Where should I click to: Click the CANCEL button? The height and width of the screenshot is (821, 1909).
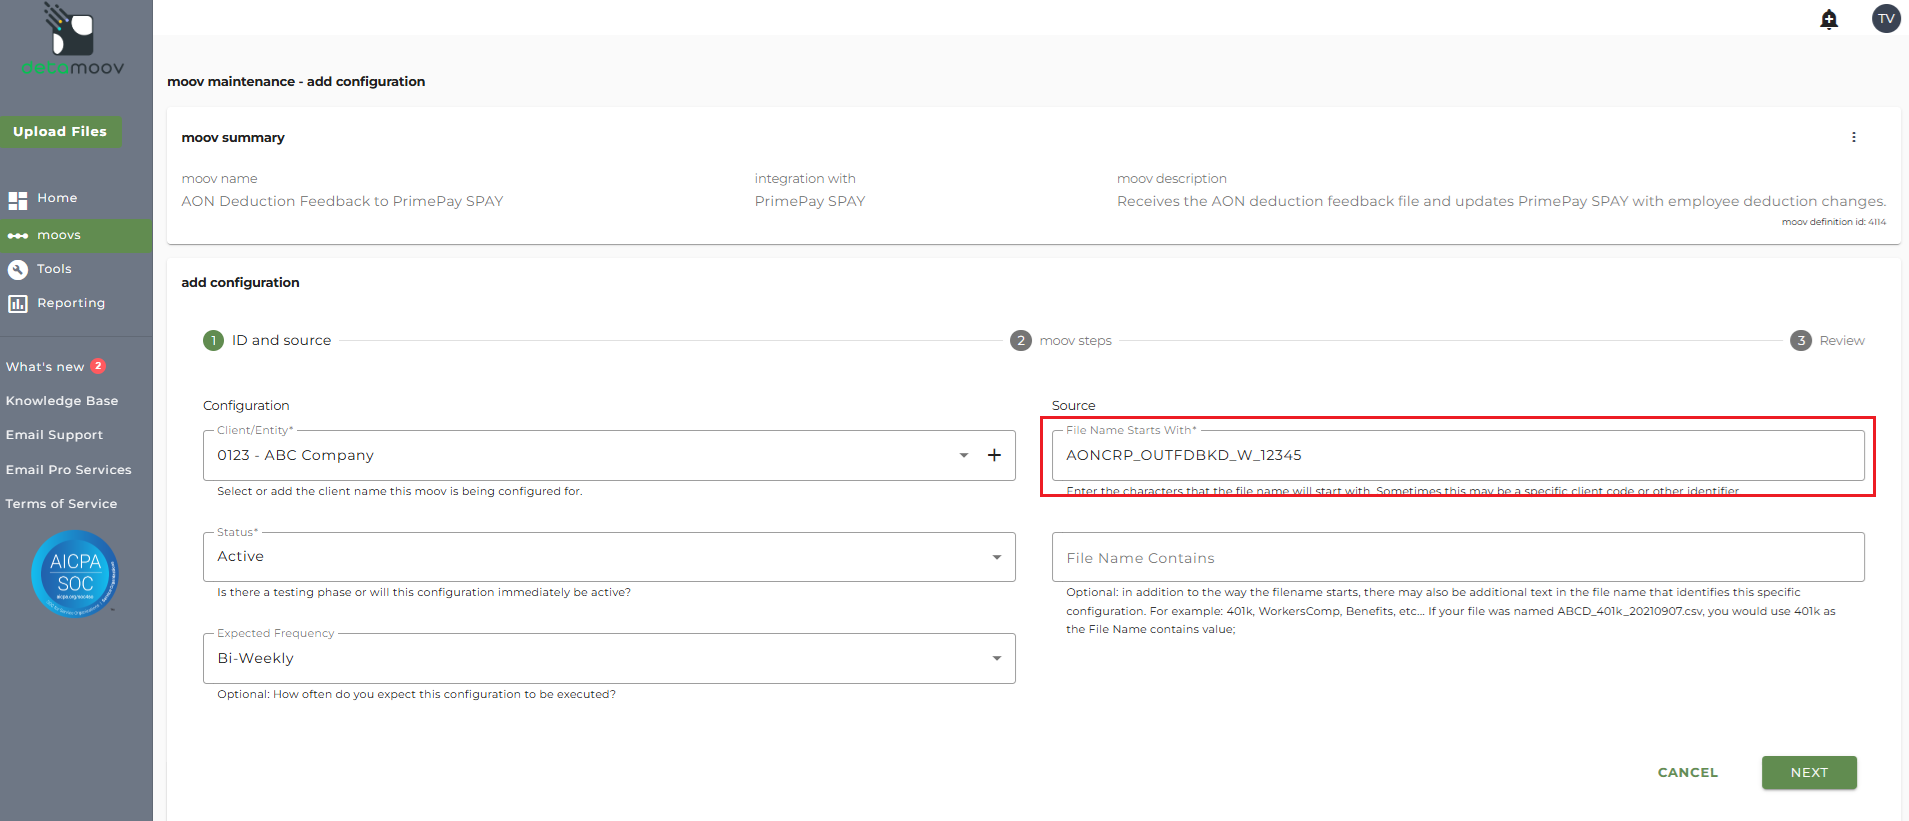pos(1687,773)
